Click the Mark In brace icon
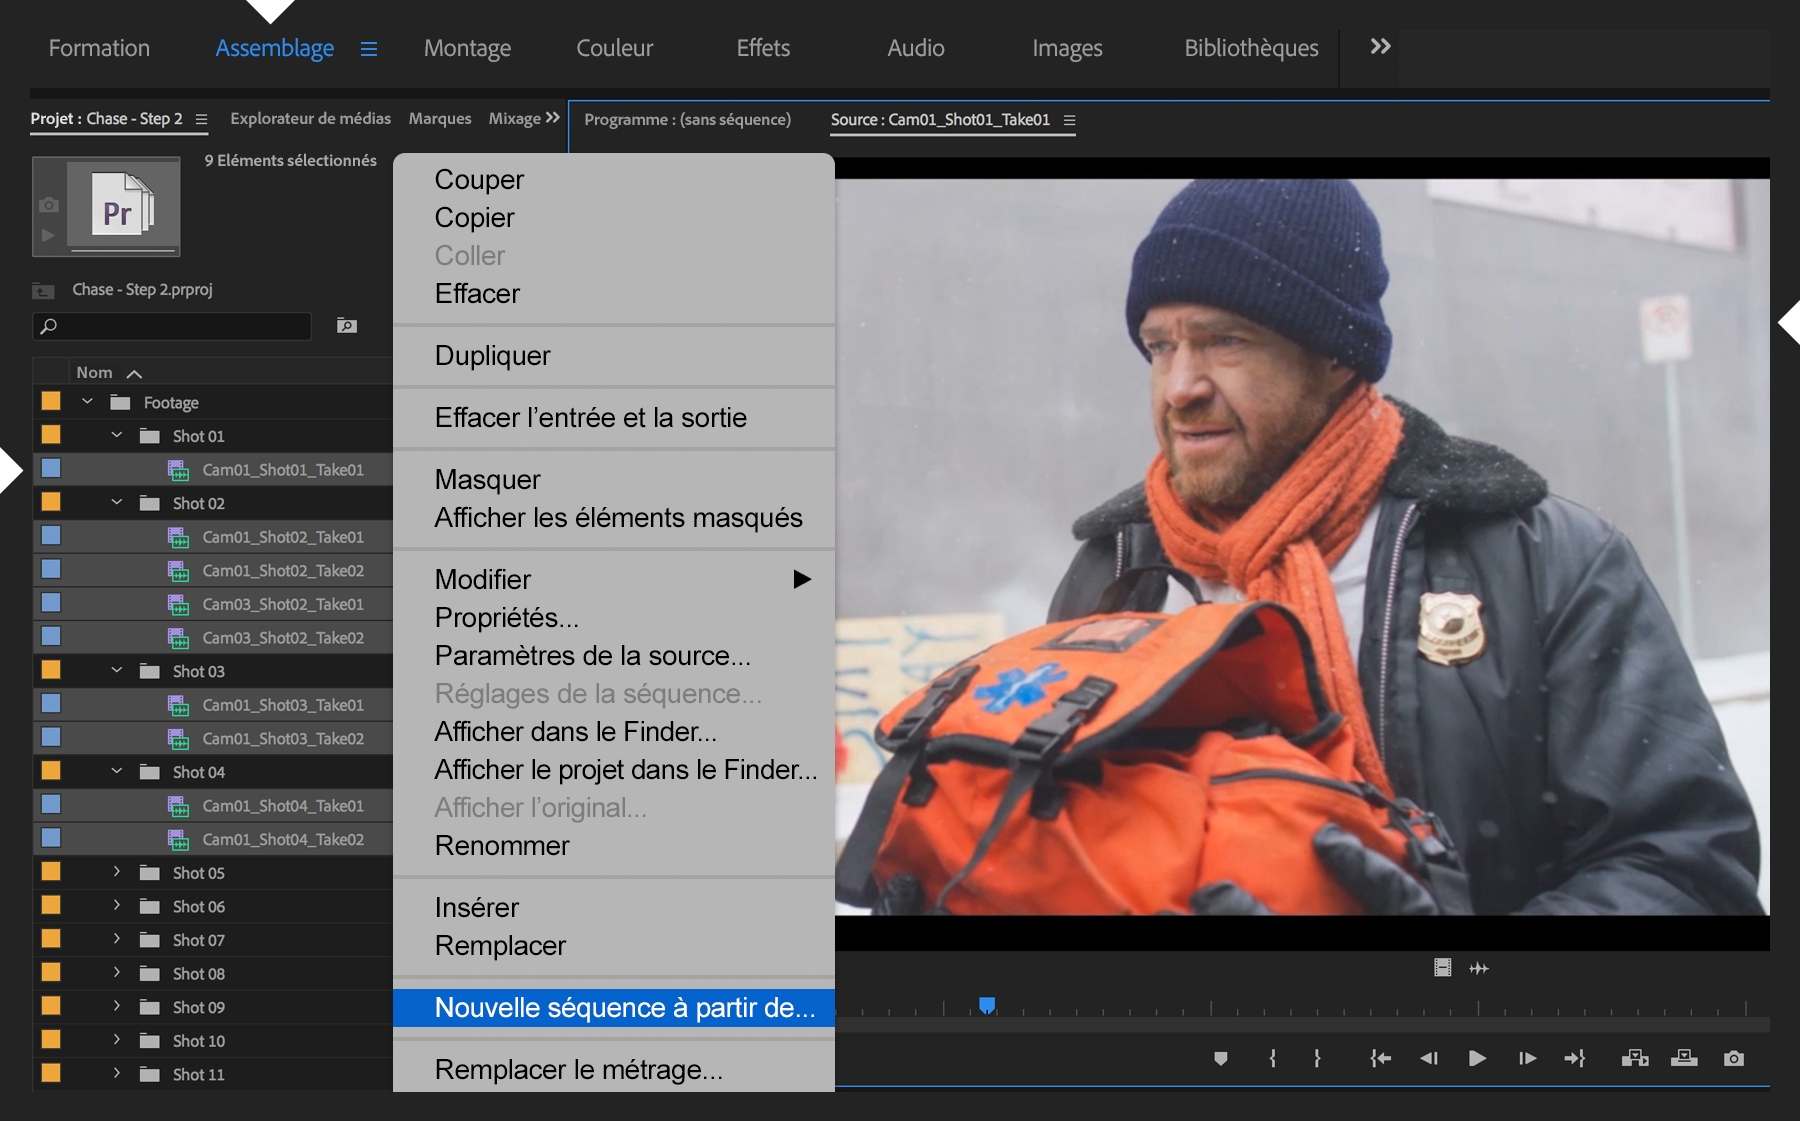 click(x=1272, y=1058)
